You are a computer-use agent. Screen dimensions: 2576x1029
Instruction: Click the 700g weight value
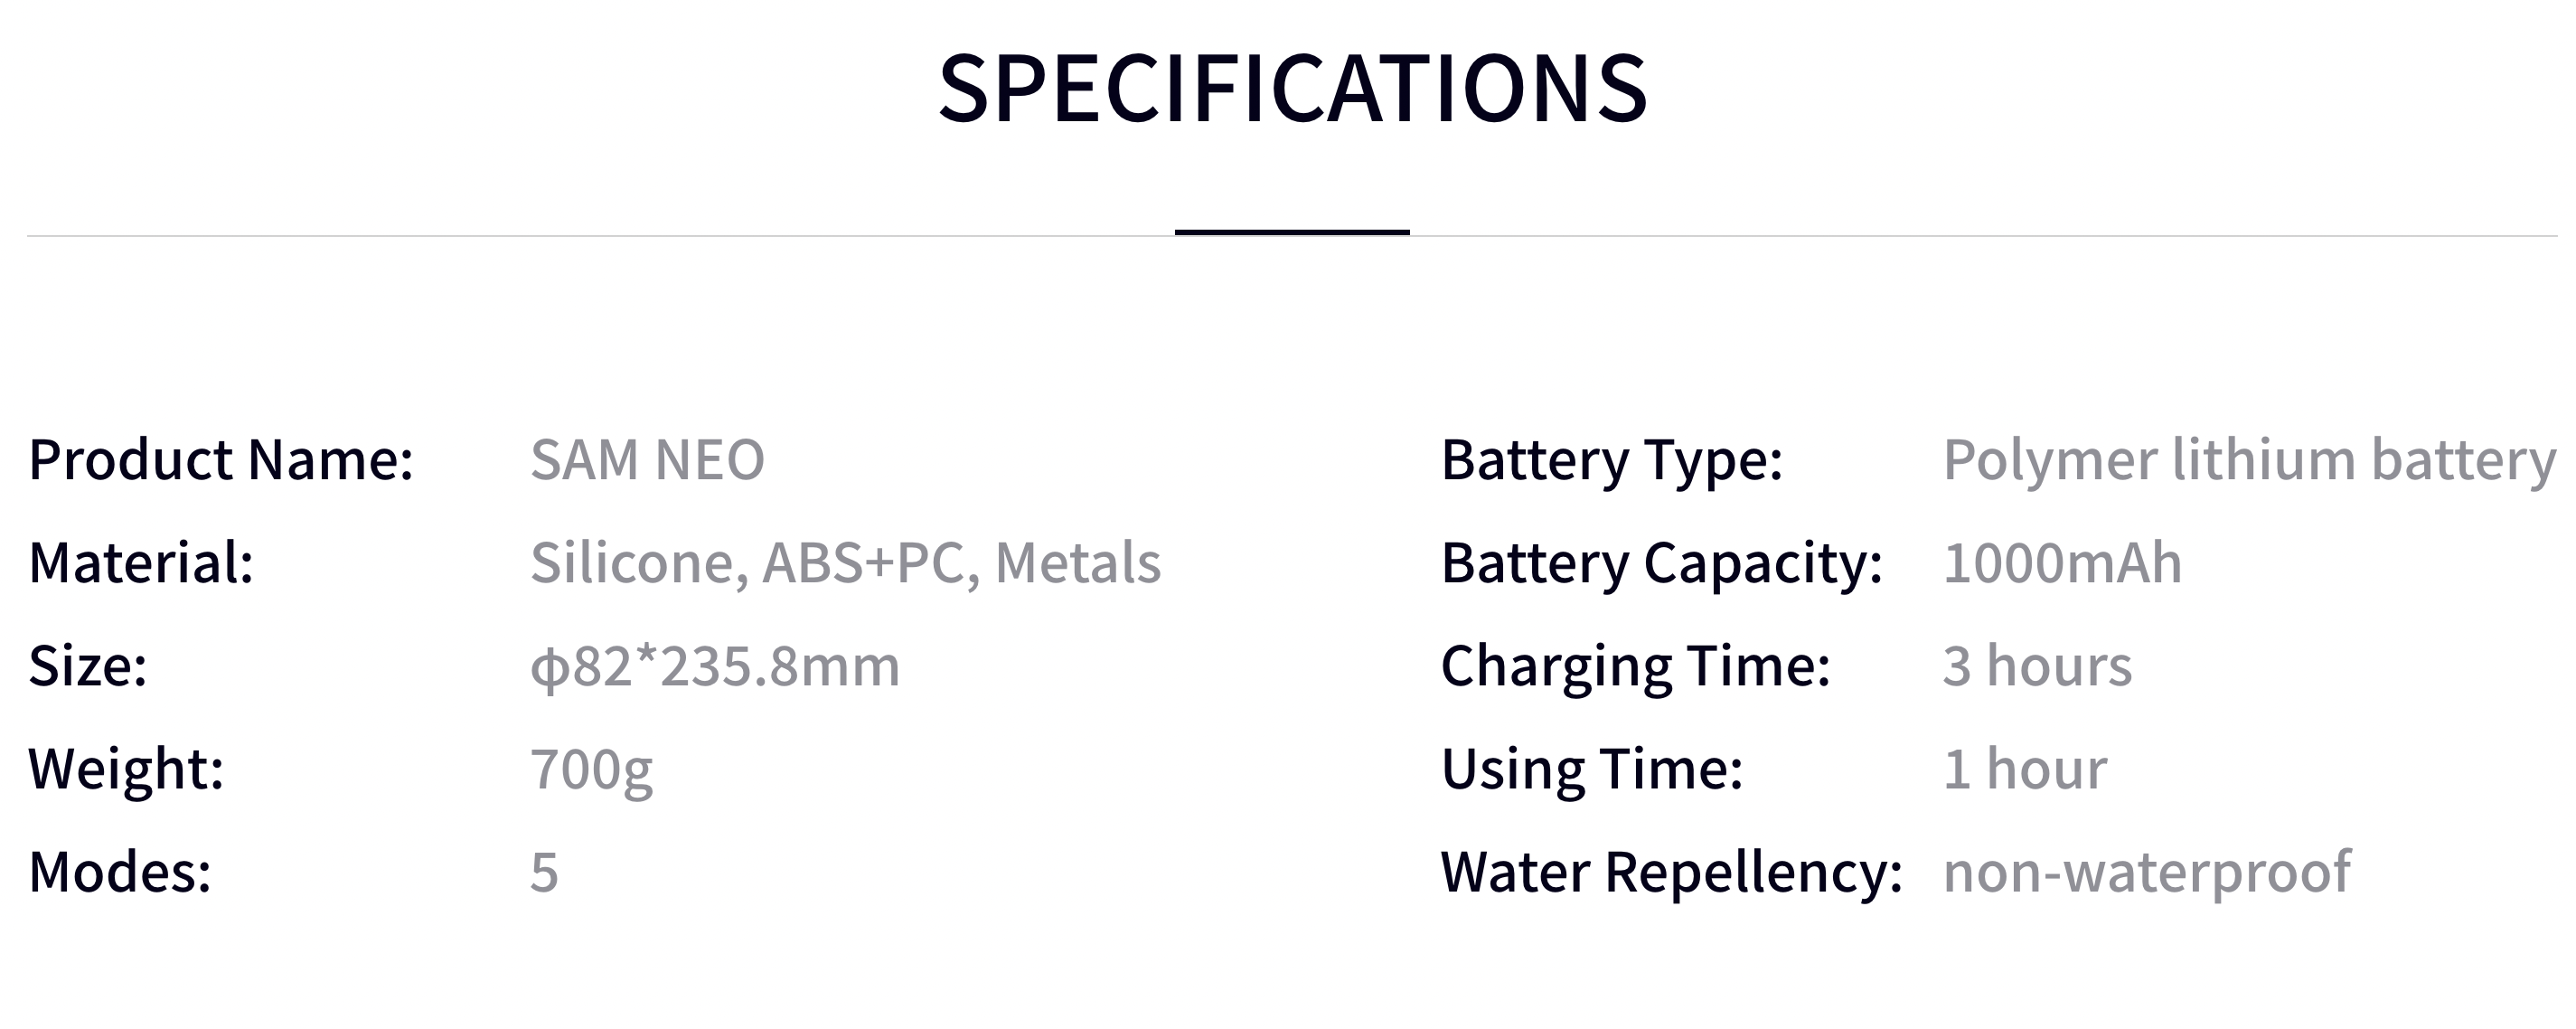click(x=591, y=770)
